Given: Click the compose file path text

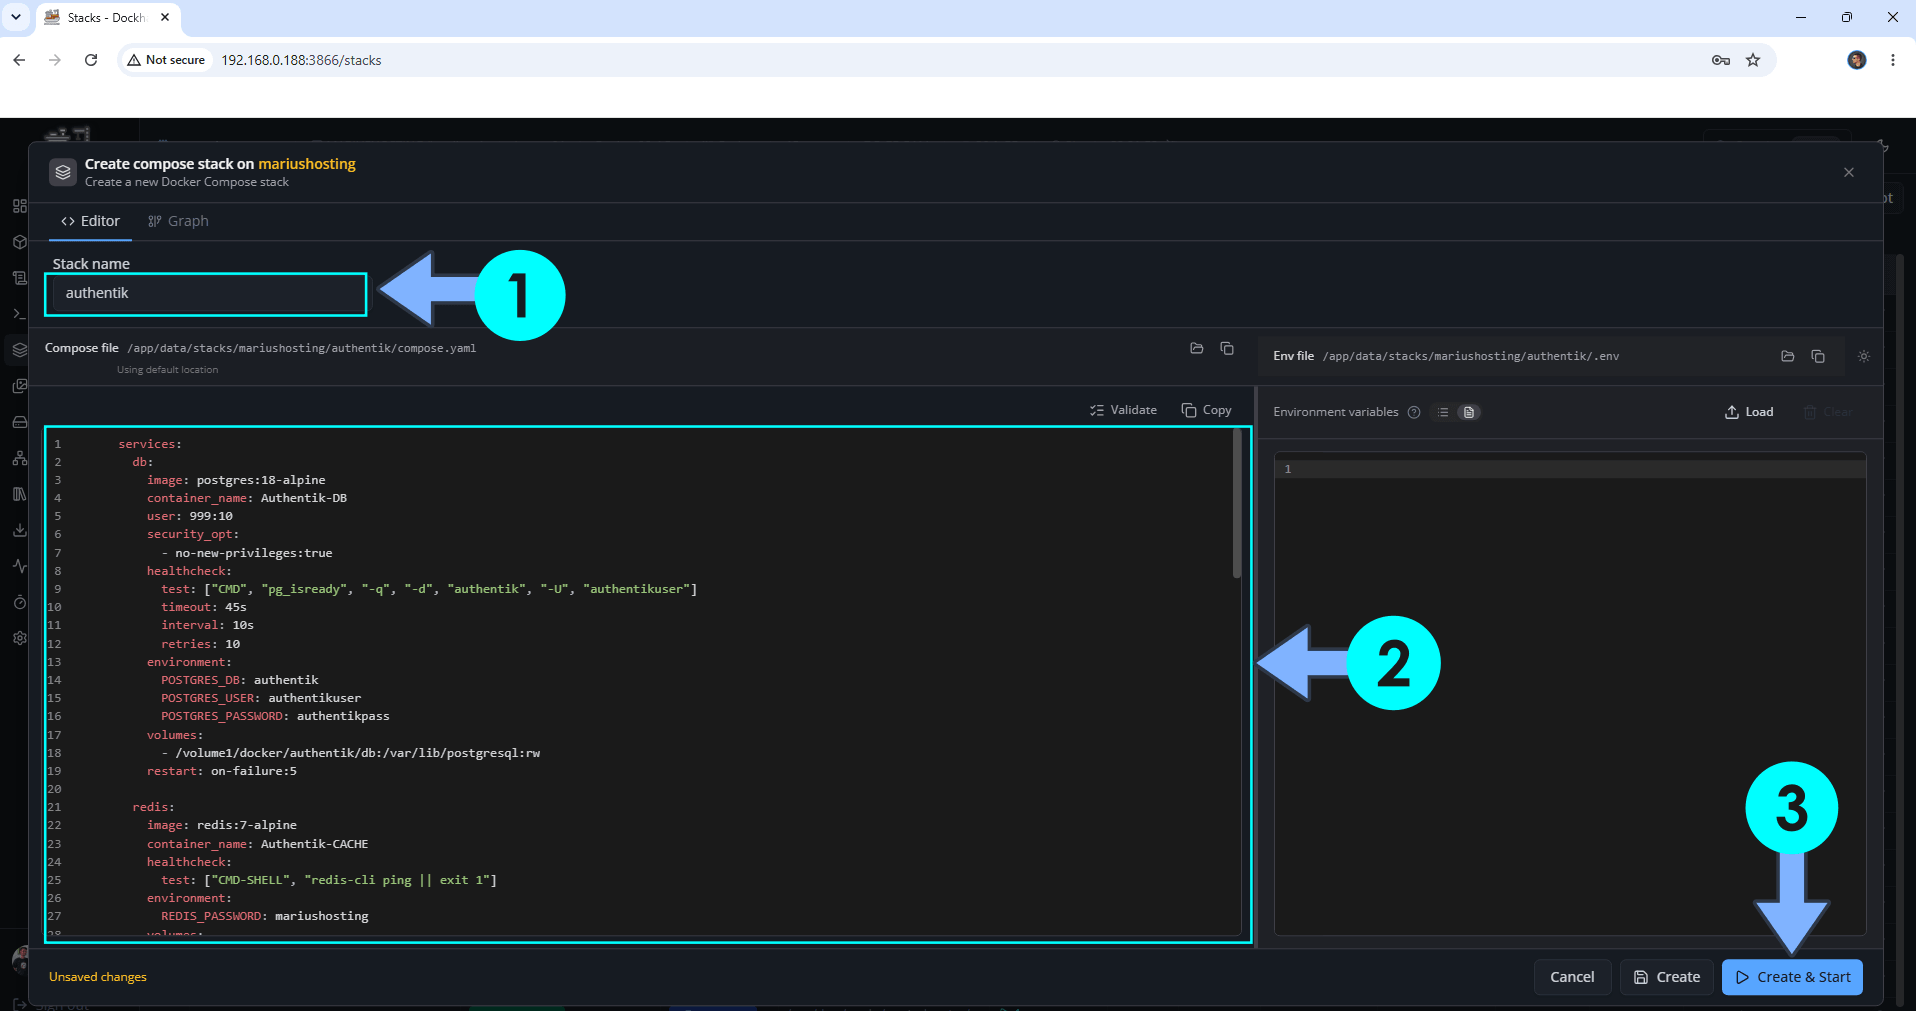Looking at the screenshot, I should click(x=302, y=348).
